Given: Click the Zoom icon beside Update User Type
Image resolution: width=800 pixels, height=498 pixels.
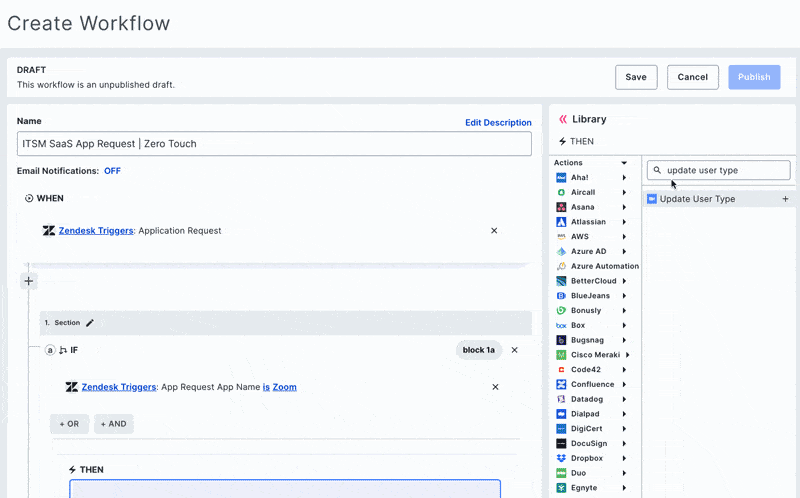Looking at the screenshot, I should (652, 199).
